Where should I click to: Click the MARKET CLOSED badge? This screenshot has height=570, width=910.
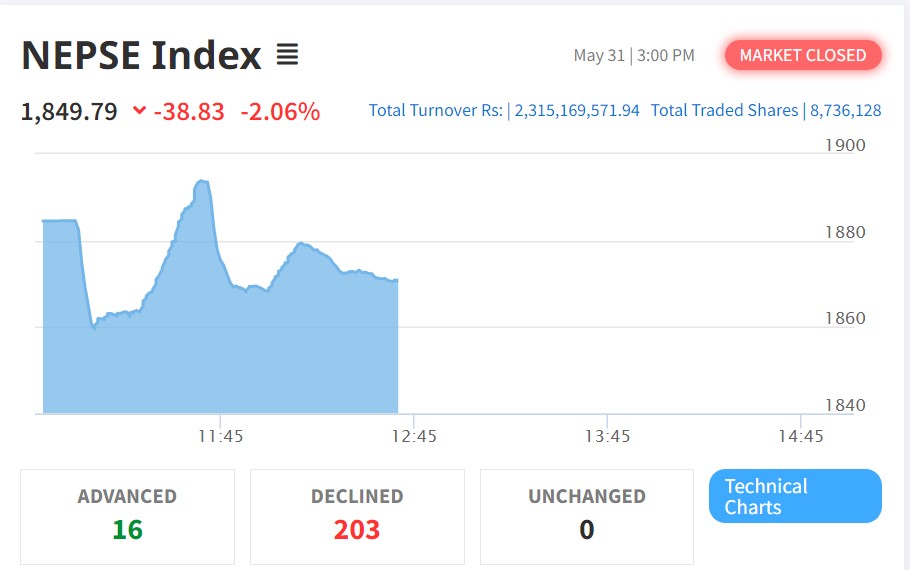(802, 55)
